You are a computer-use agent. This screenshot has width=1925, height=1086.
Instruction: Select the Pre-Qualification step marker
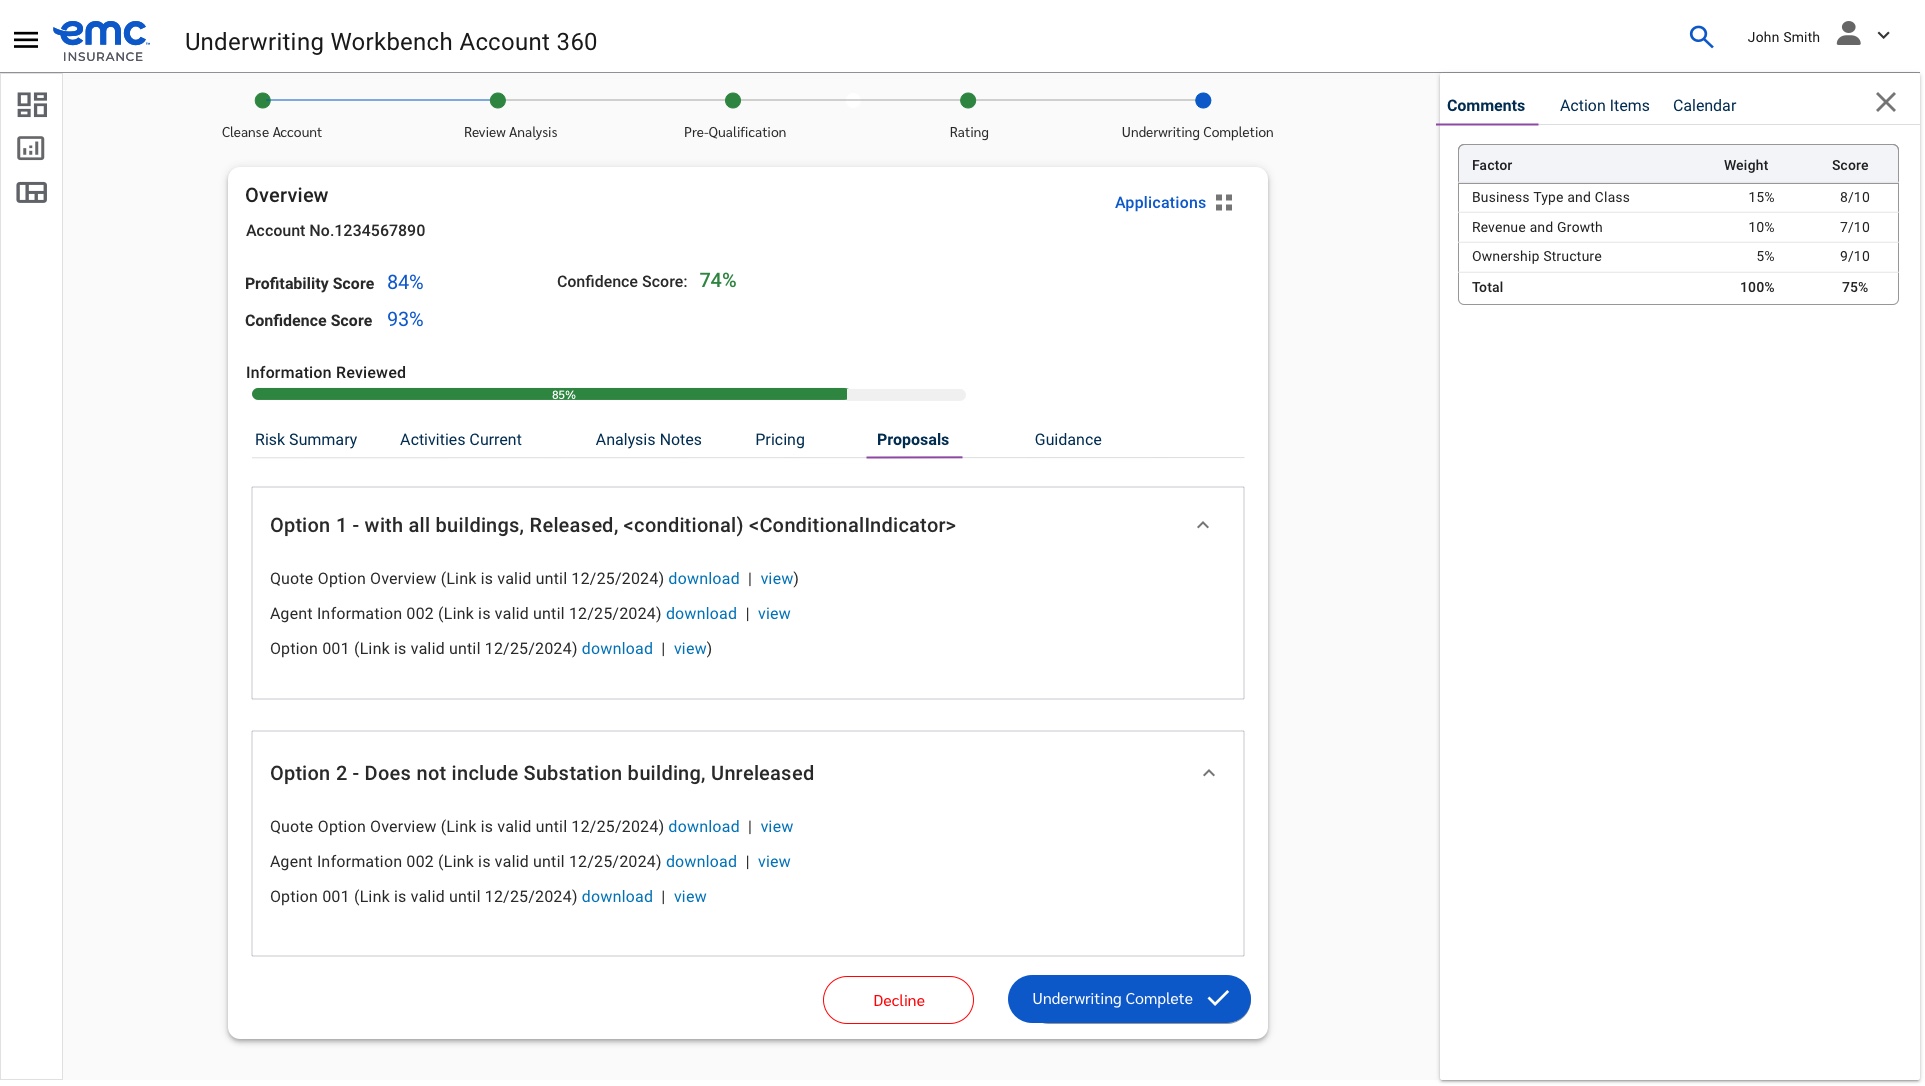pos(733,100)
